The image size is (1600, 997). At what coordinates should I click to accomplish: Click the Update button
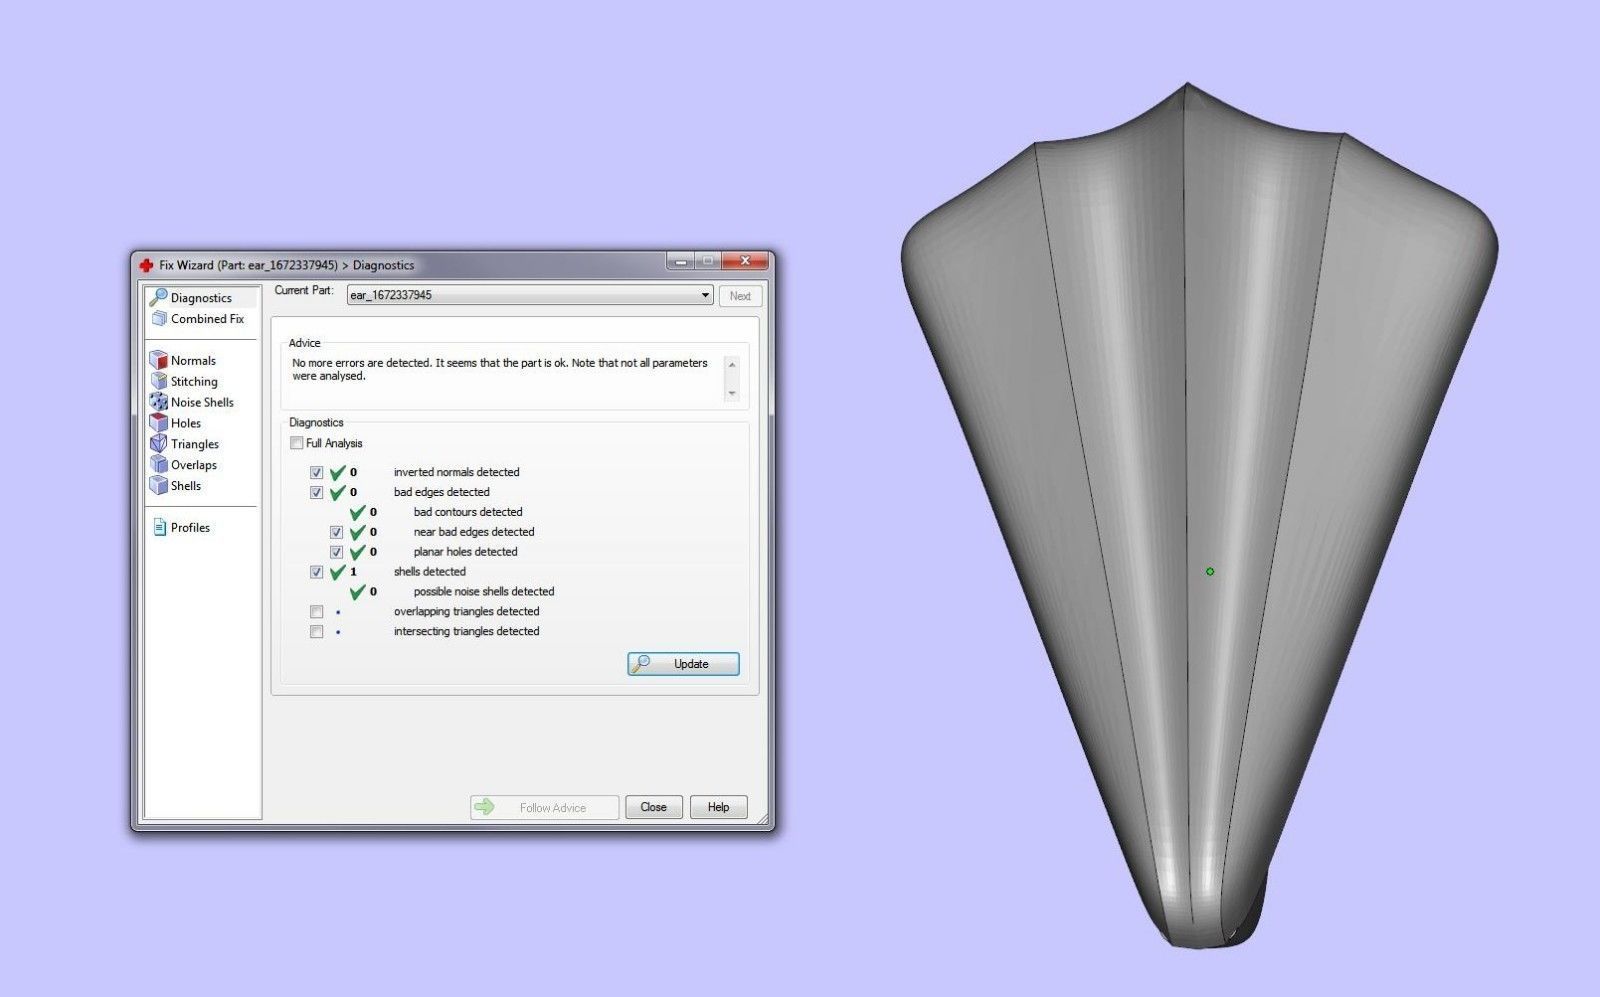point(683,664)
